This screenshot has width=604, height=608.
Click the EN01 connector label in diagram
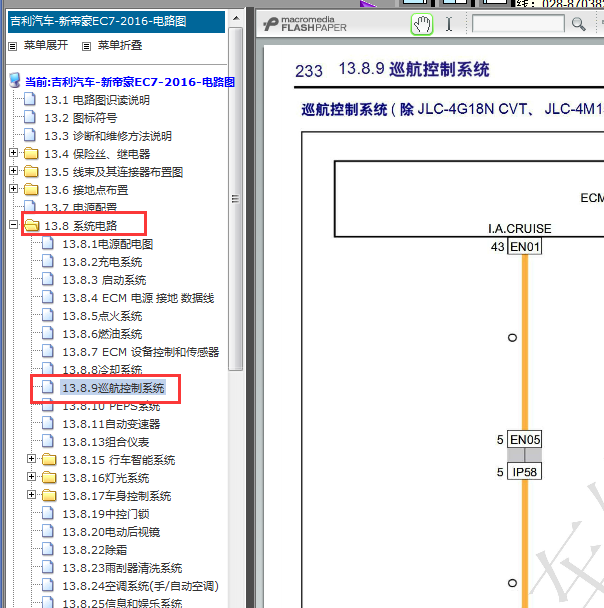click(x=525, y=247)
